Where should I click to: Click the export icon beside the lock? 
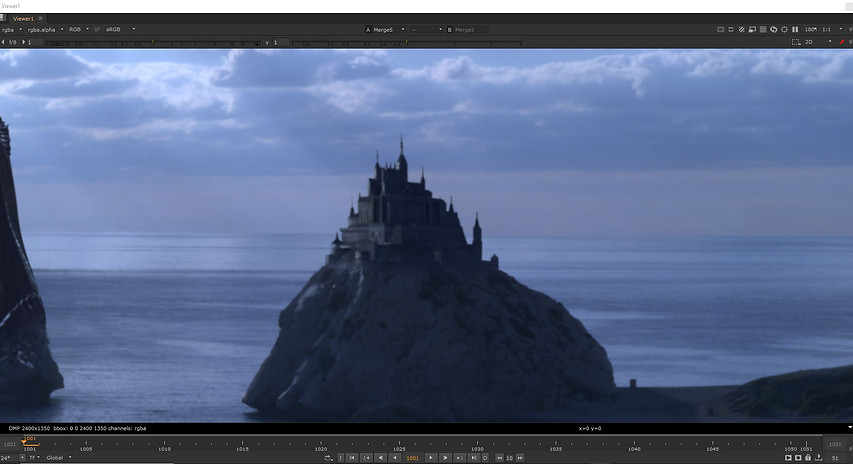click(818, 458)
